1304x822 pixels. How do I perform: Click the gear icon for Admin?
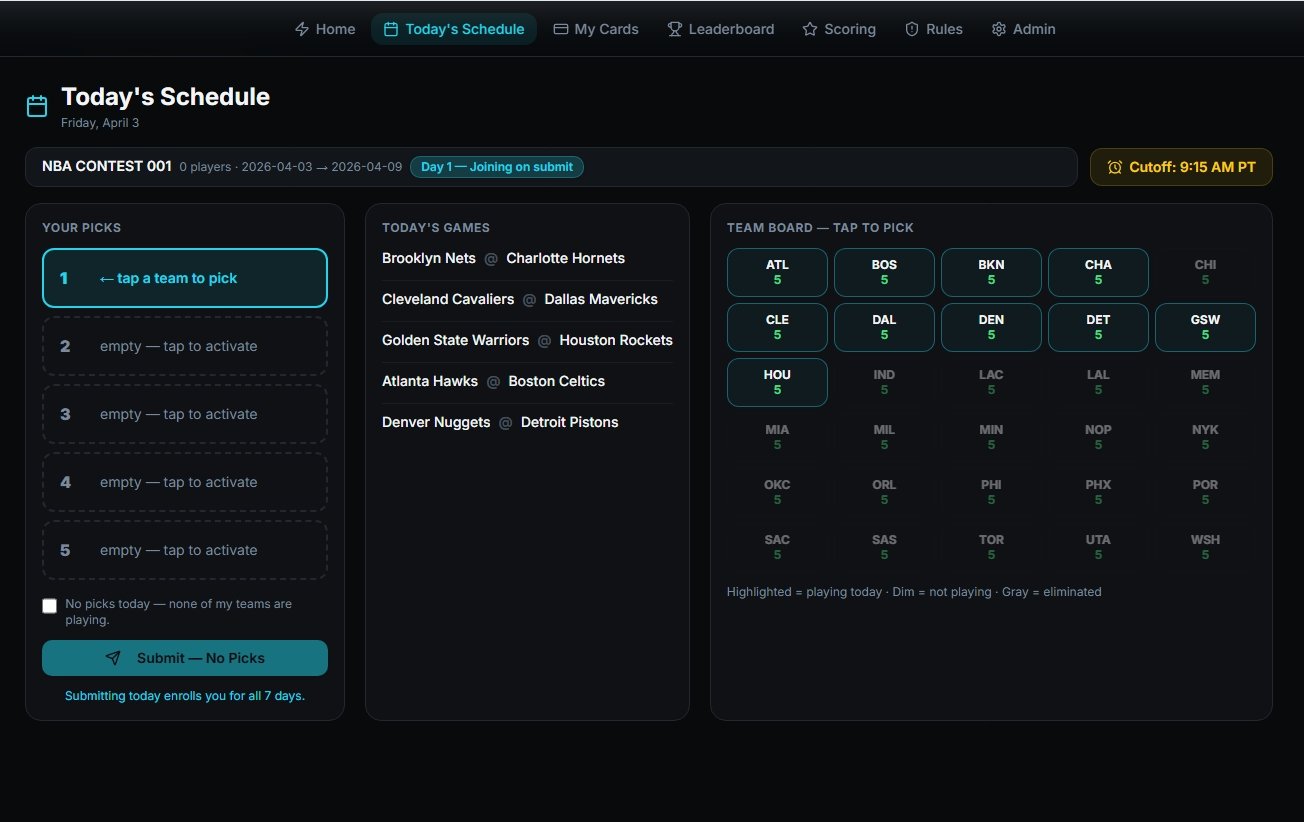click(999, 29)
